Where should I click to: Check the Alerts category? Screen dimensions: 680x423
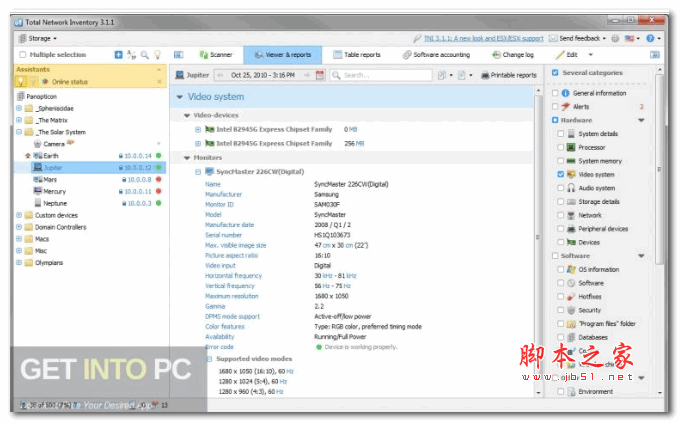(x=555, y=106)
